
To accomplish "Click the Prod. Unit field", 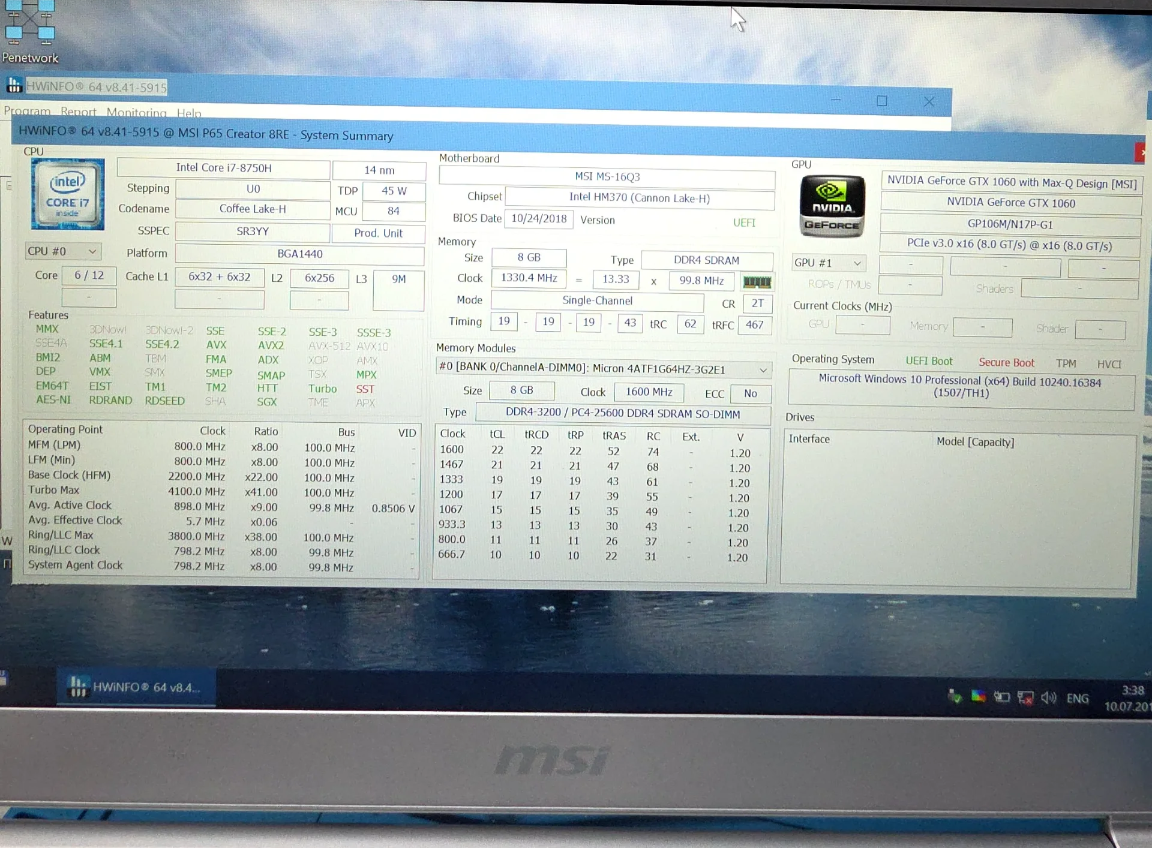I will [x=378, y=233].
